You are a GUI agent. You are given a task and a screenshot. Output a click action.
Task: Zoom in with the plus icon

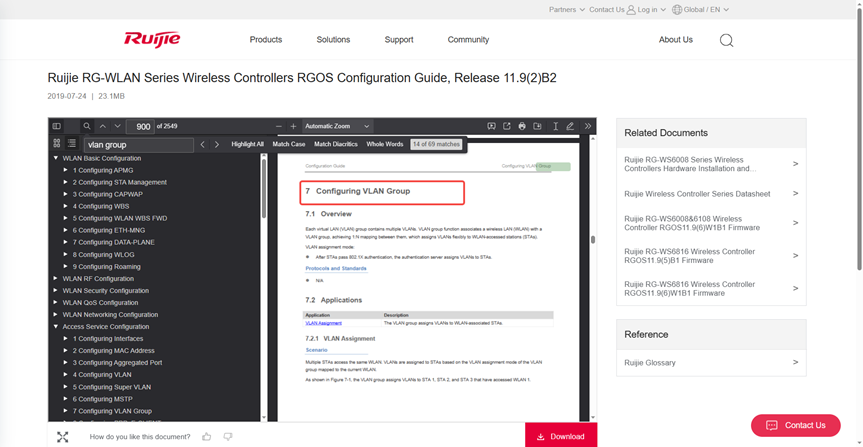pyautogui.click(x=293, y=126)
